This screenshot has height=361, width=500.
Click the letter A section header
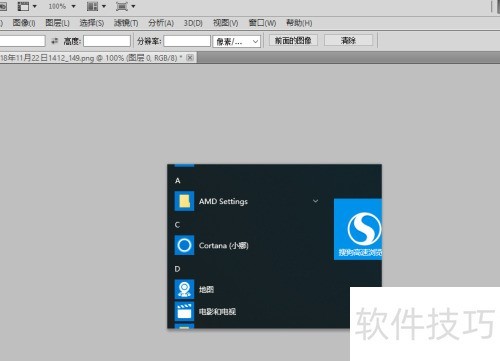coord(178,181)
